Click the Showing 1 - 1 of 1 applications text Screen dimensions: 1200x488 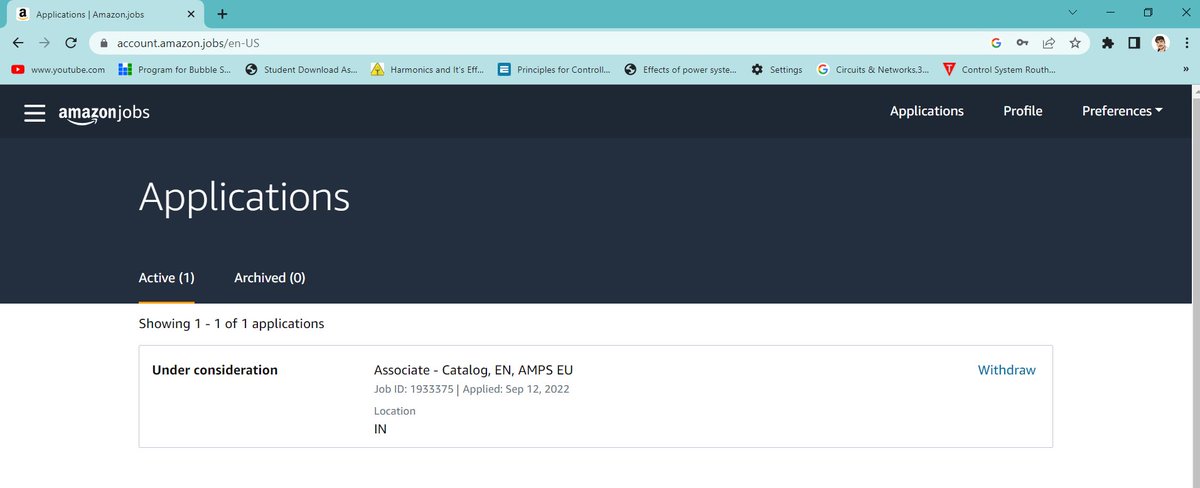(x=231, y=324)
